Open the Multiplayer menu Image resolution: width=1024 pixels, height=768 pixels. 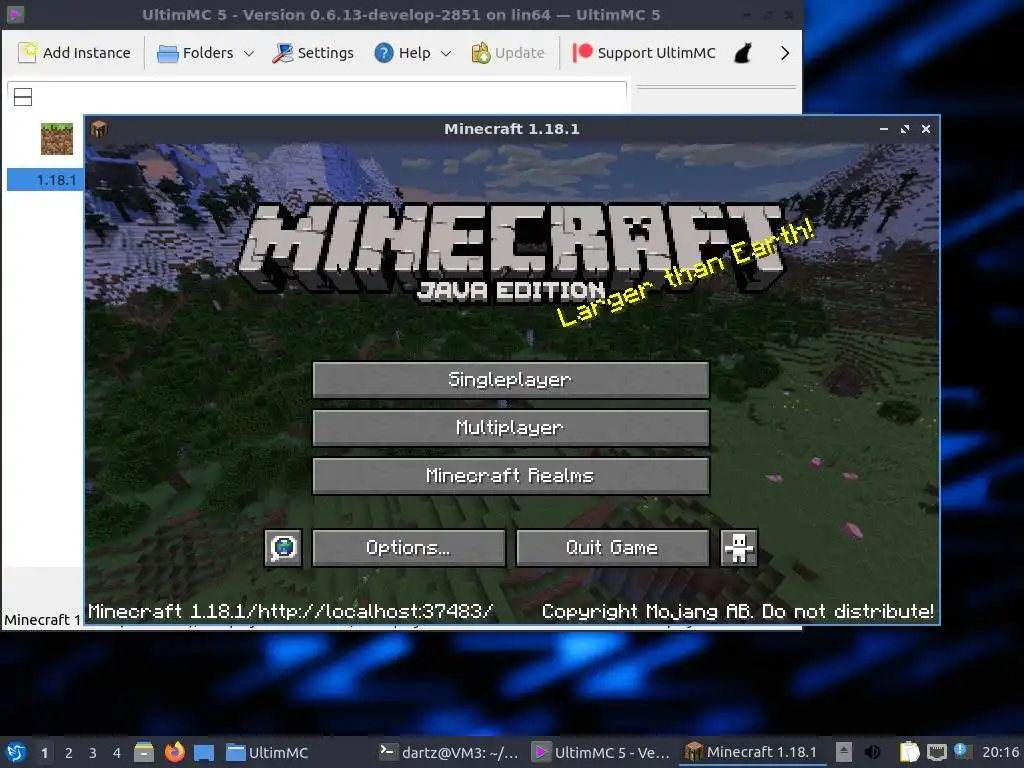coord(511,428)
